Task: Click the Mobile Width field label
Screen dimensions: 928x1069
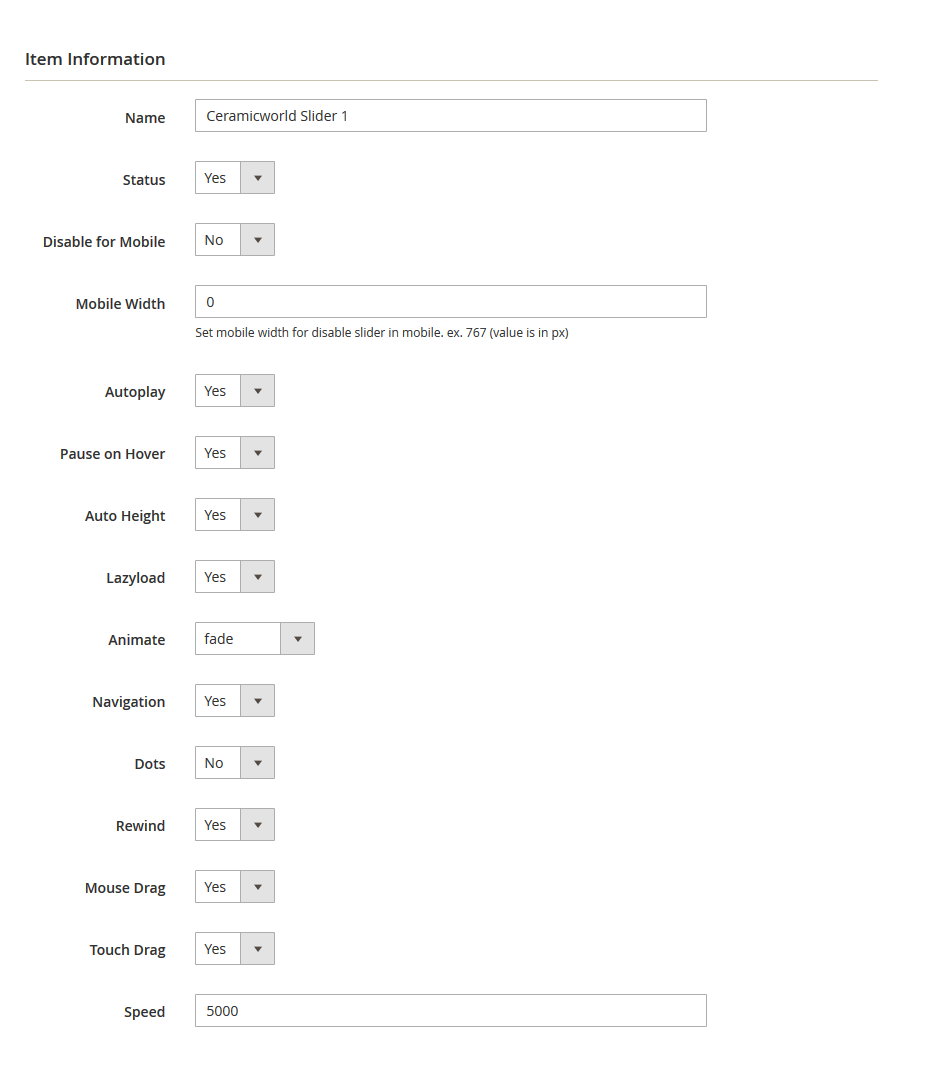Action: [x=120, y=304]
